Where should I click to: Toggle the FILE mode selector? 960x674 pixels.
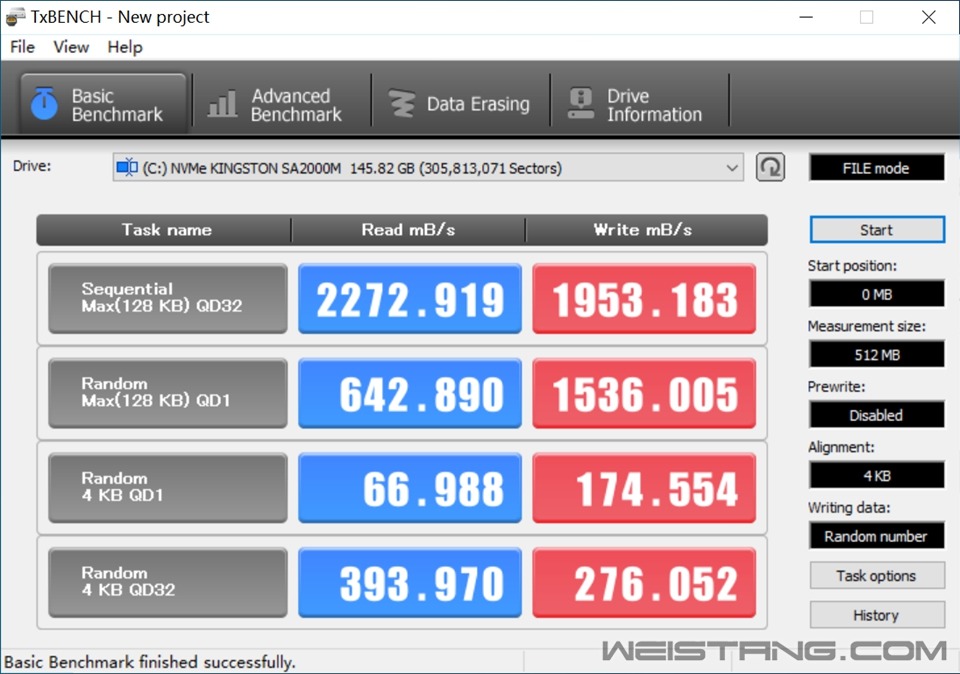[876, 168]
